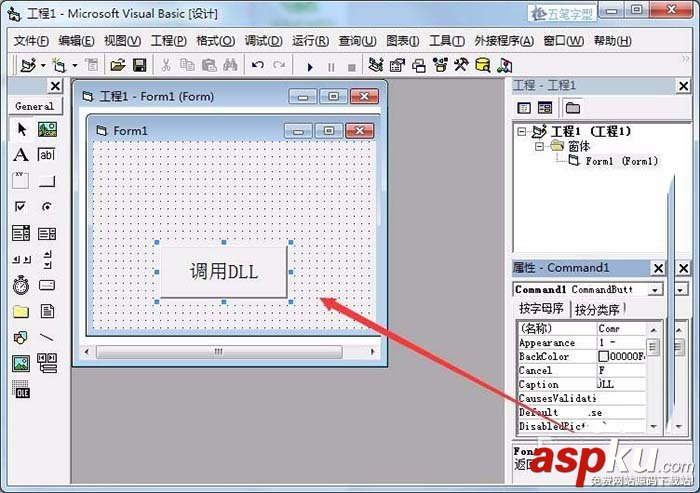Click the Save Project toolbar icon
The height and width of the screenshot is (493, 700).
pos(140,66)
